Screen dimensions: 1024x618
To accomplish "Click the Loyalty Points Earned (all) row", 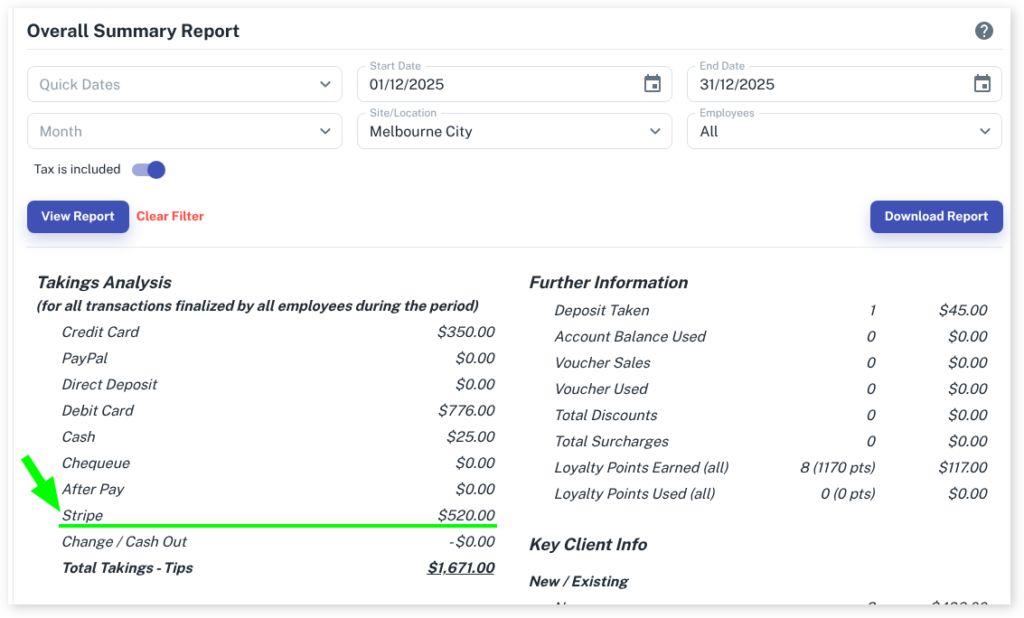I will point(641,468).
